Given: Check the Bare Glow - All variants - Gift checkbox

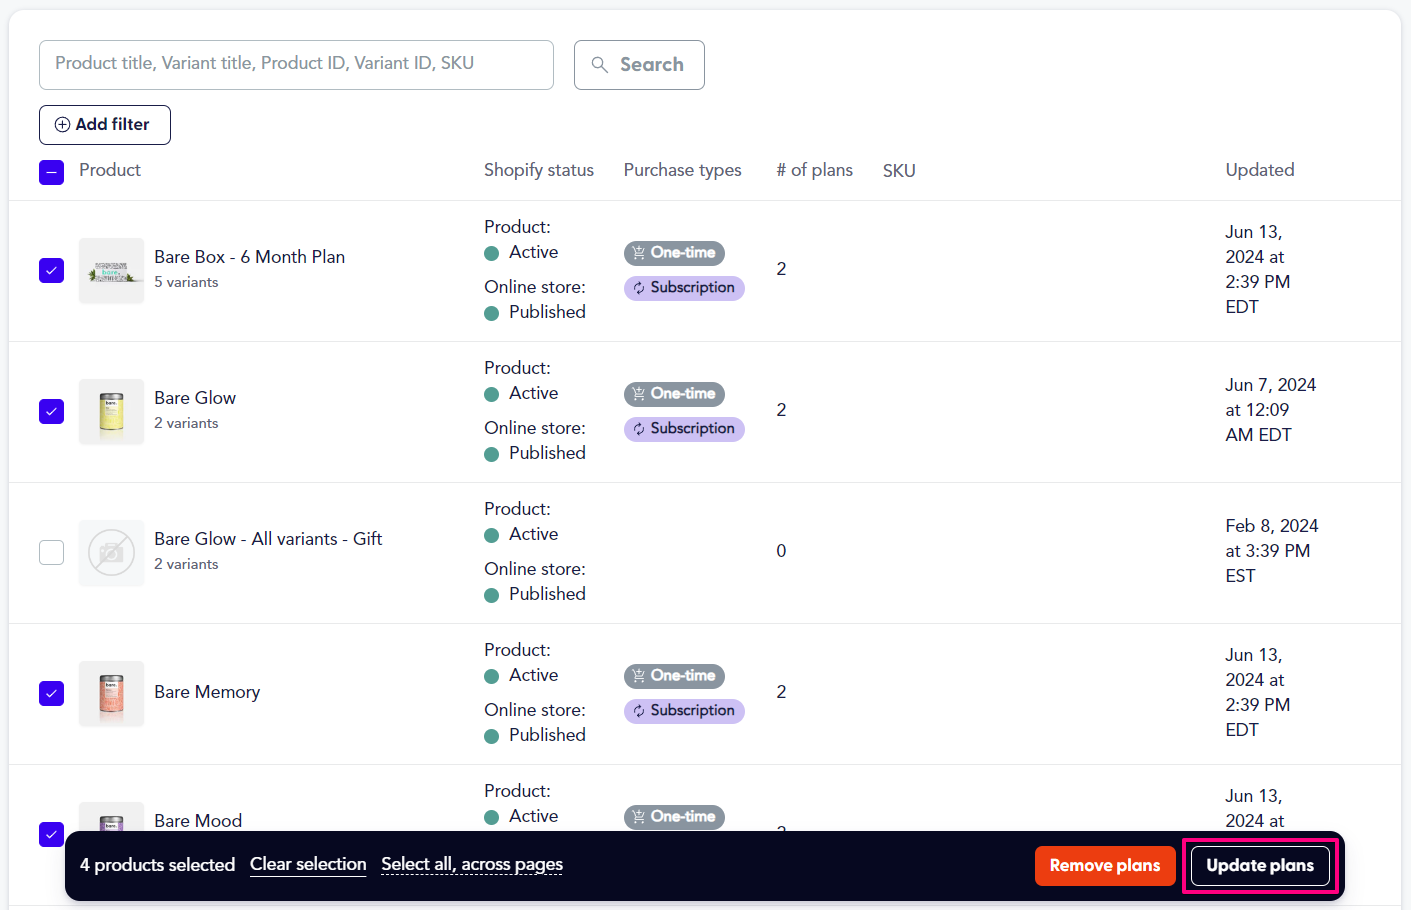Looking at the screenshot, I should (51, 552).
